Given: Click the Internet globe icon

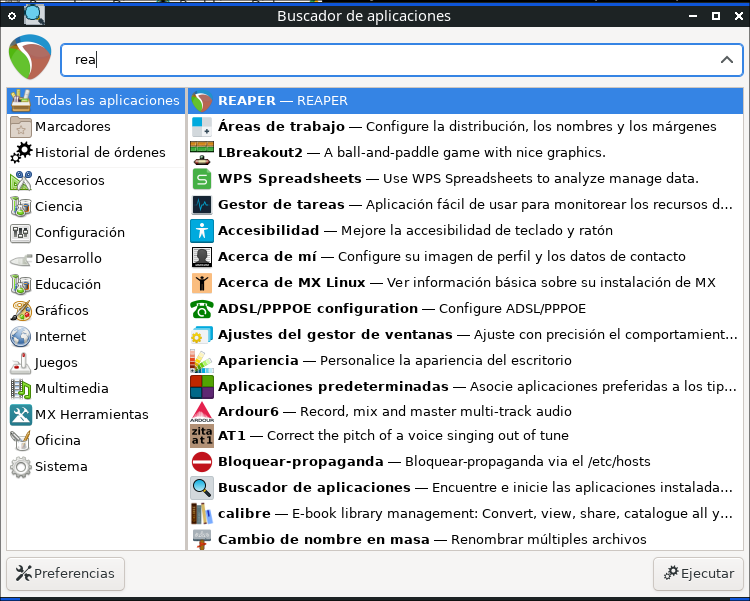Looking at the screenshot, I should [21, 336].
